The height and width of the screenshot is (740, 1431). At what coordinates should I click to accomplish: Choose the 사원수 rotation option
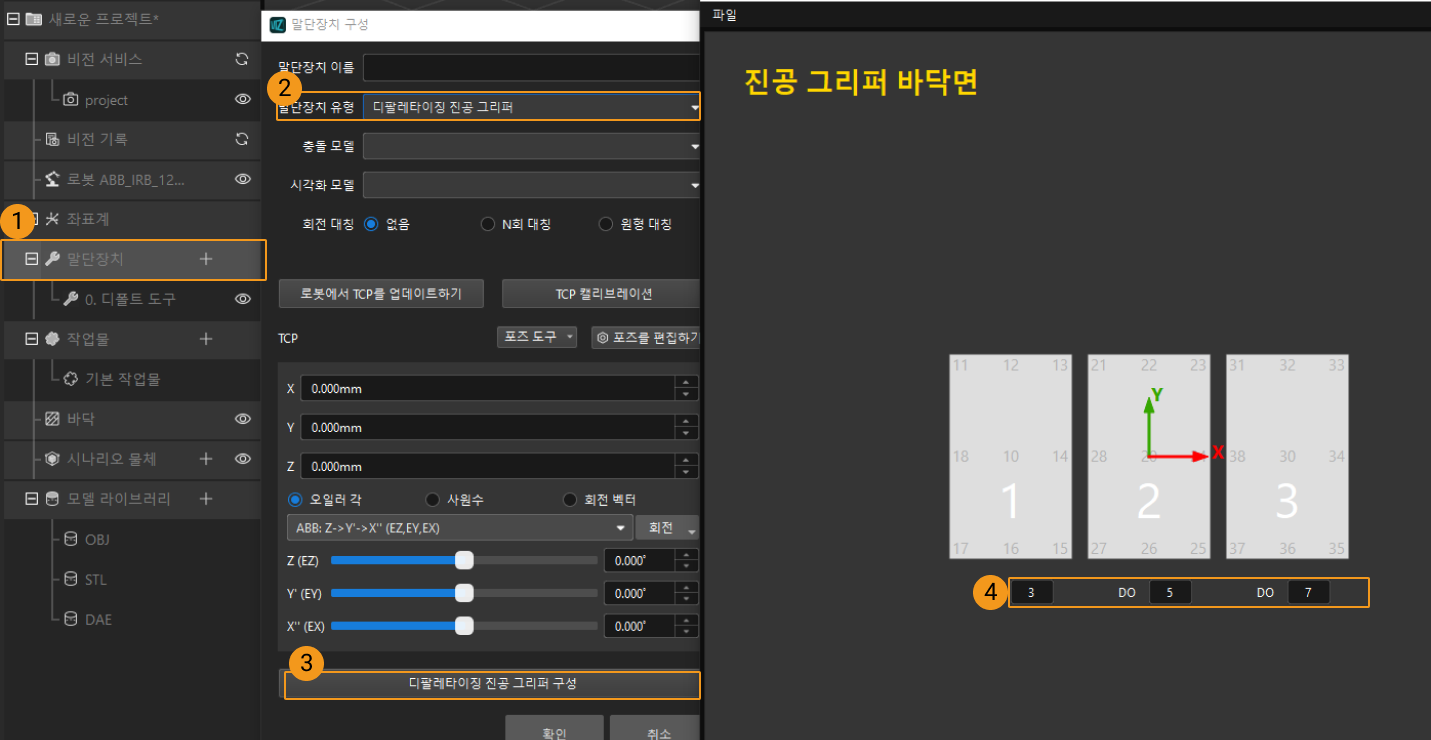pyautogui.click(x=433, y=499)
